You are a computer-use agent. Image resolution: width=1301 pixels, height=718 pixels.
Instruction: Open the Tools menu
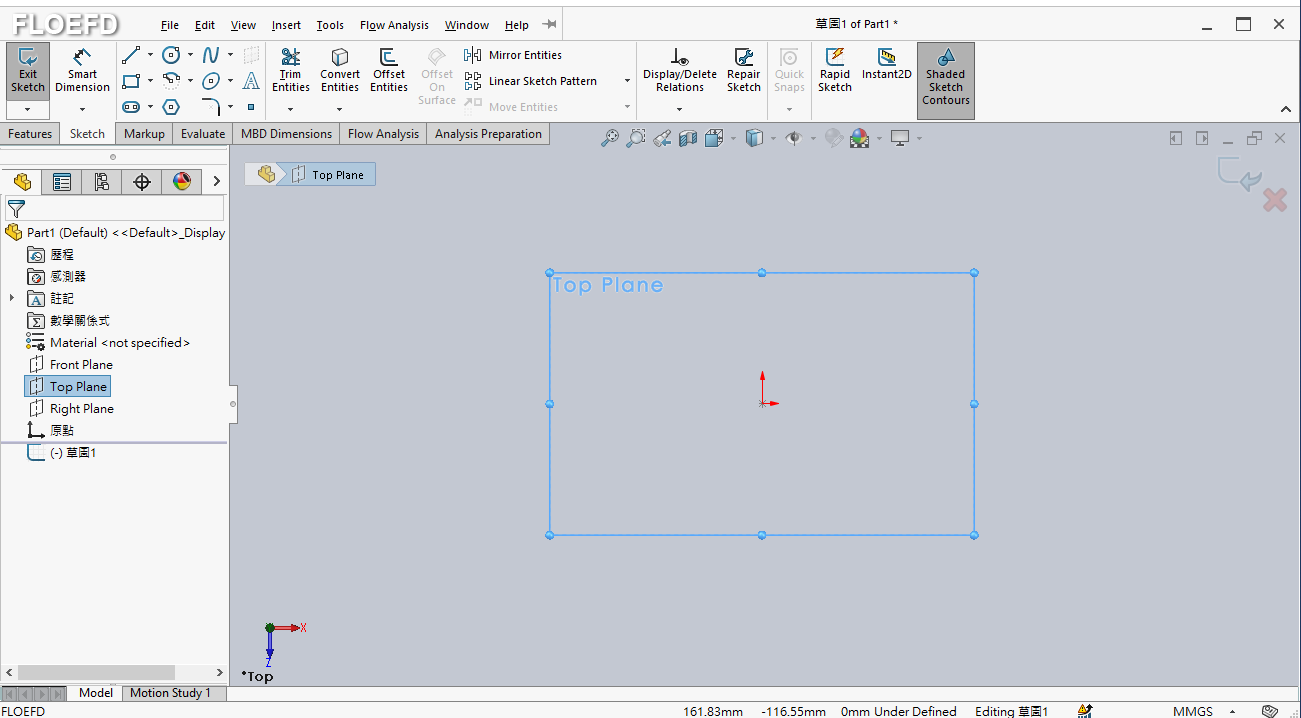pos(330,25)
